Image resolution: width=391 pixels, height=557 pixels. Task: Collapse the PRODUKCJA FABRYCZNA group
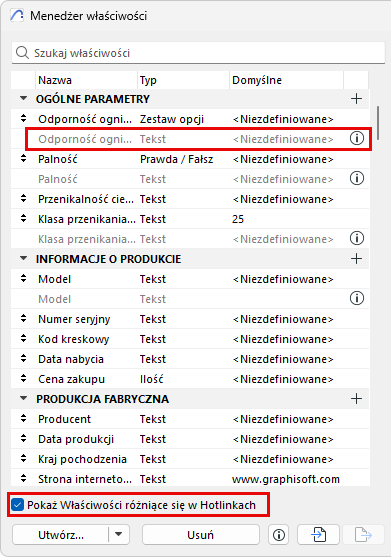(23, 399)
